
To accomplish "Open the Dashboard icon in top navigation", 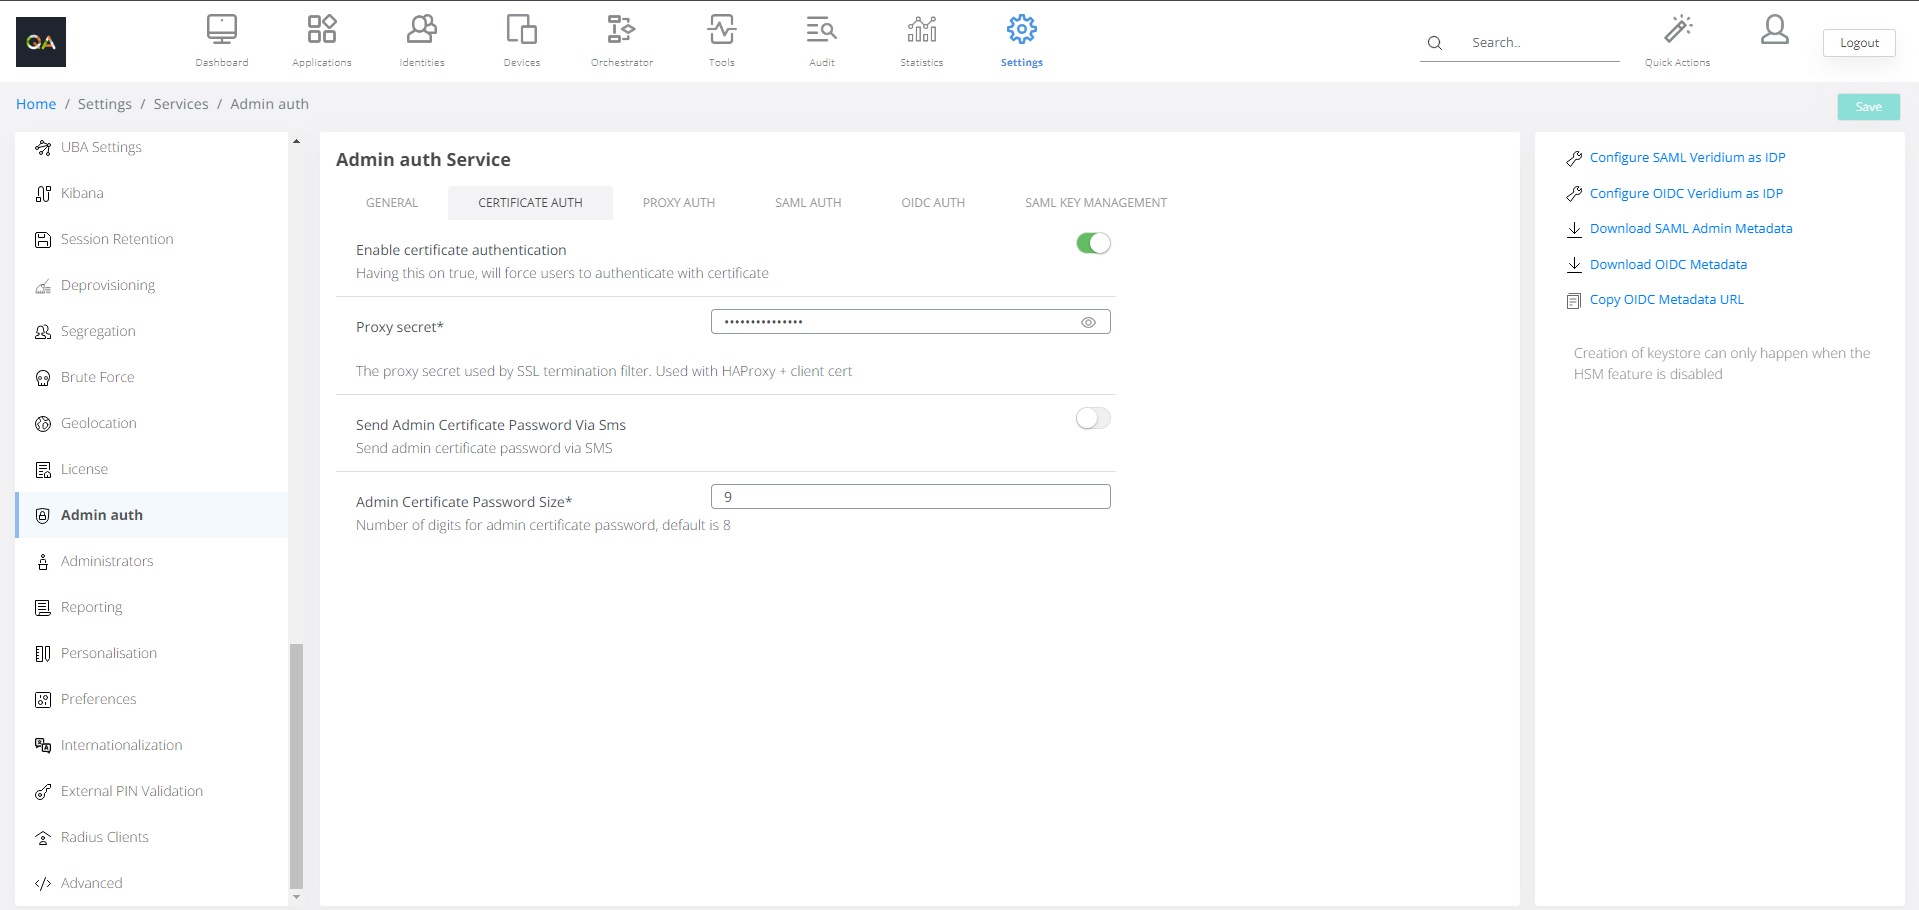I will (x=221, y=30).
